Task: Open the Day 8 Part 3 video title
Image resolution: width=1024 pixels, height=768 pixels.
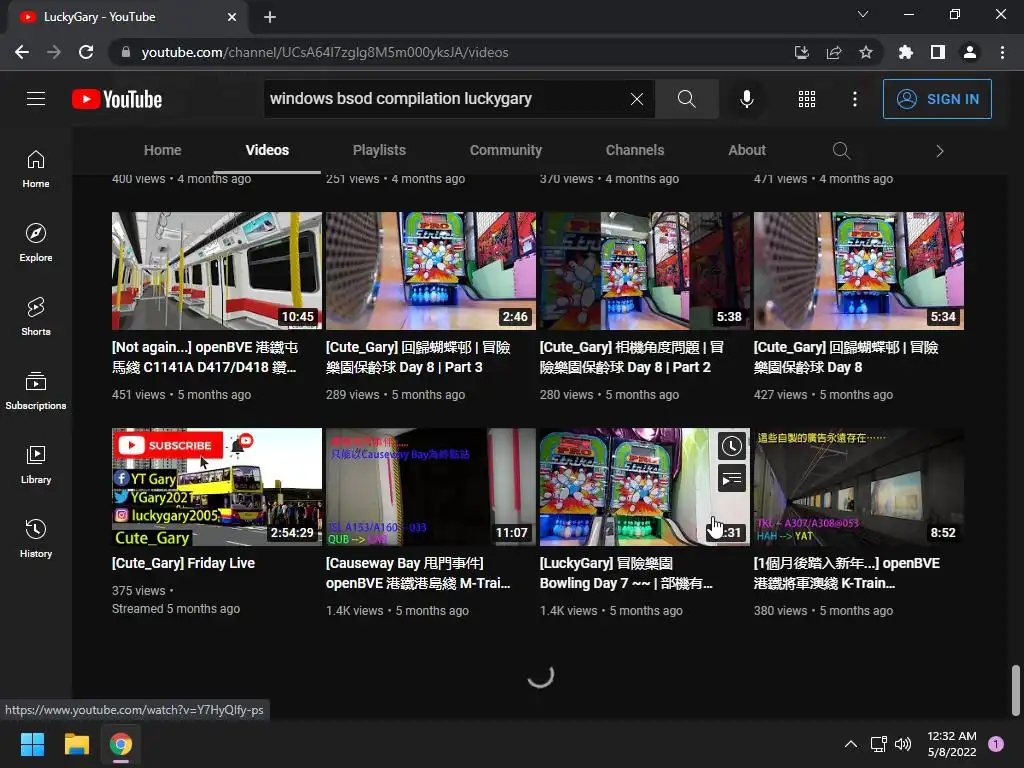Action: coord(418,357)
